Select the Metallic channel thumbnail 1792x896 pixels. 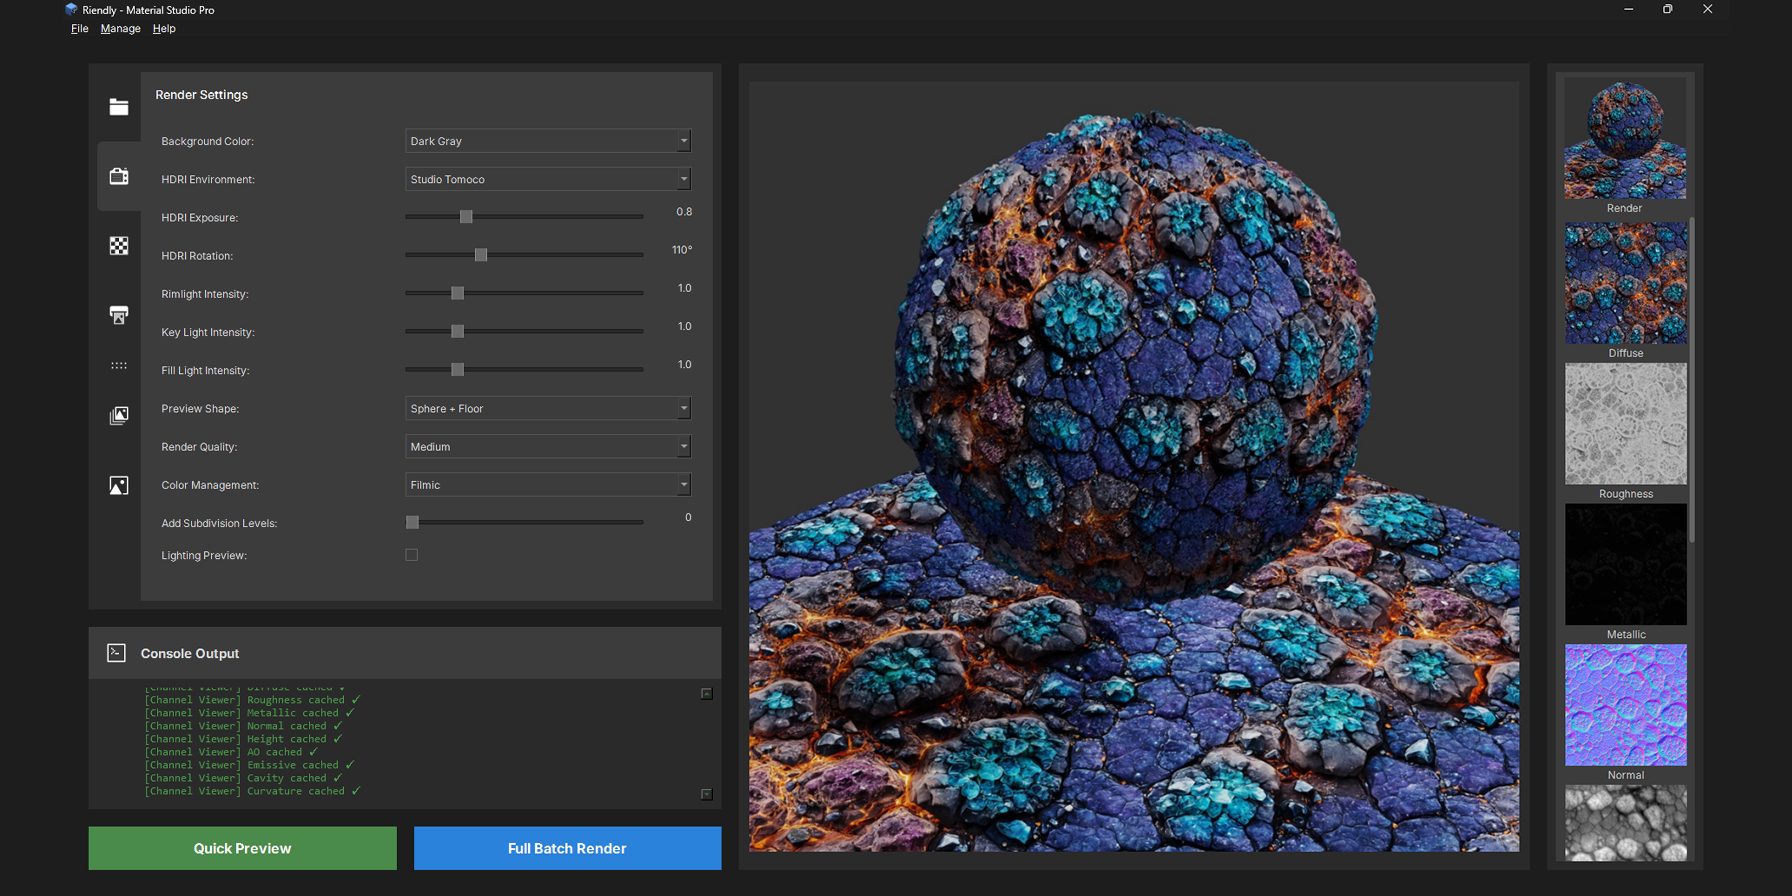pos(1625,564)
